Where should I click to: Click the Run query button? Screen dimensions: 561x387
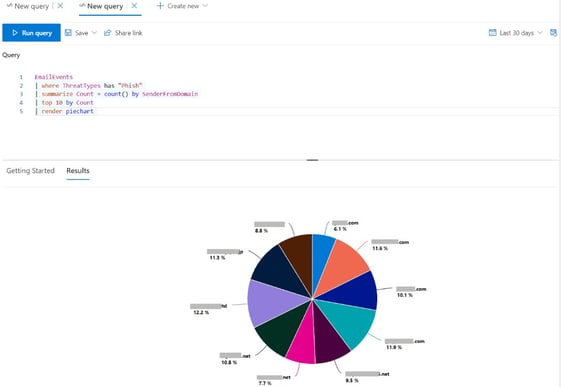(x=31, y=33)
